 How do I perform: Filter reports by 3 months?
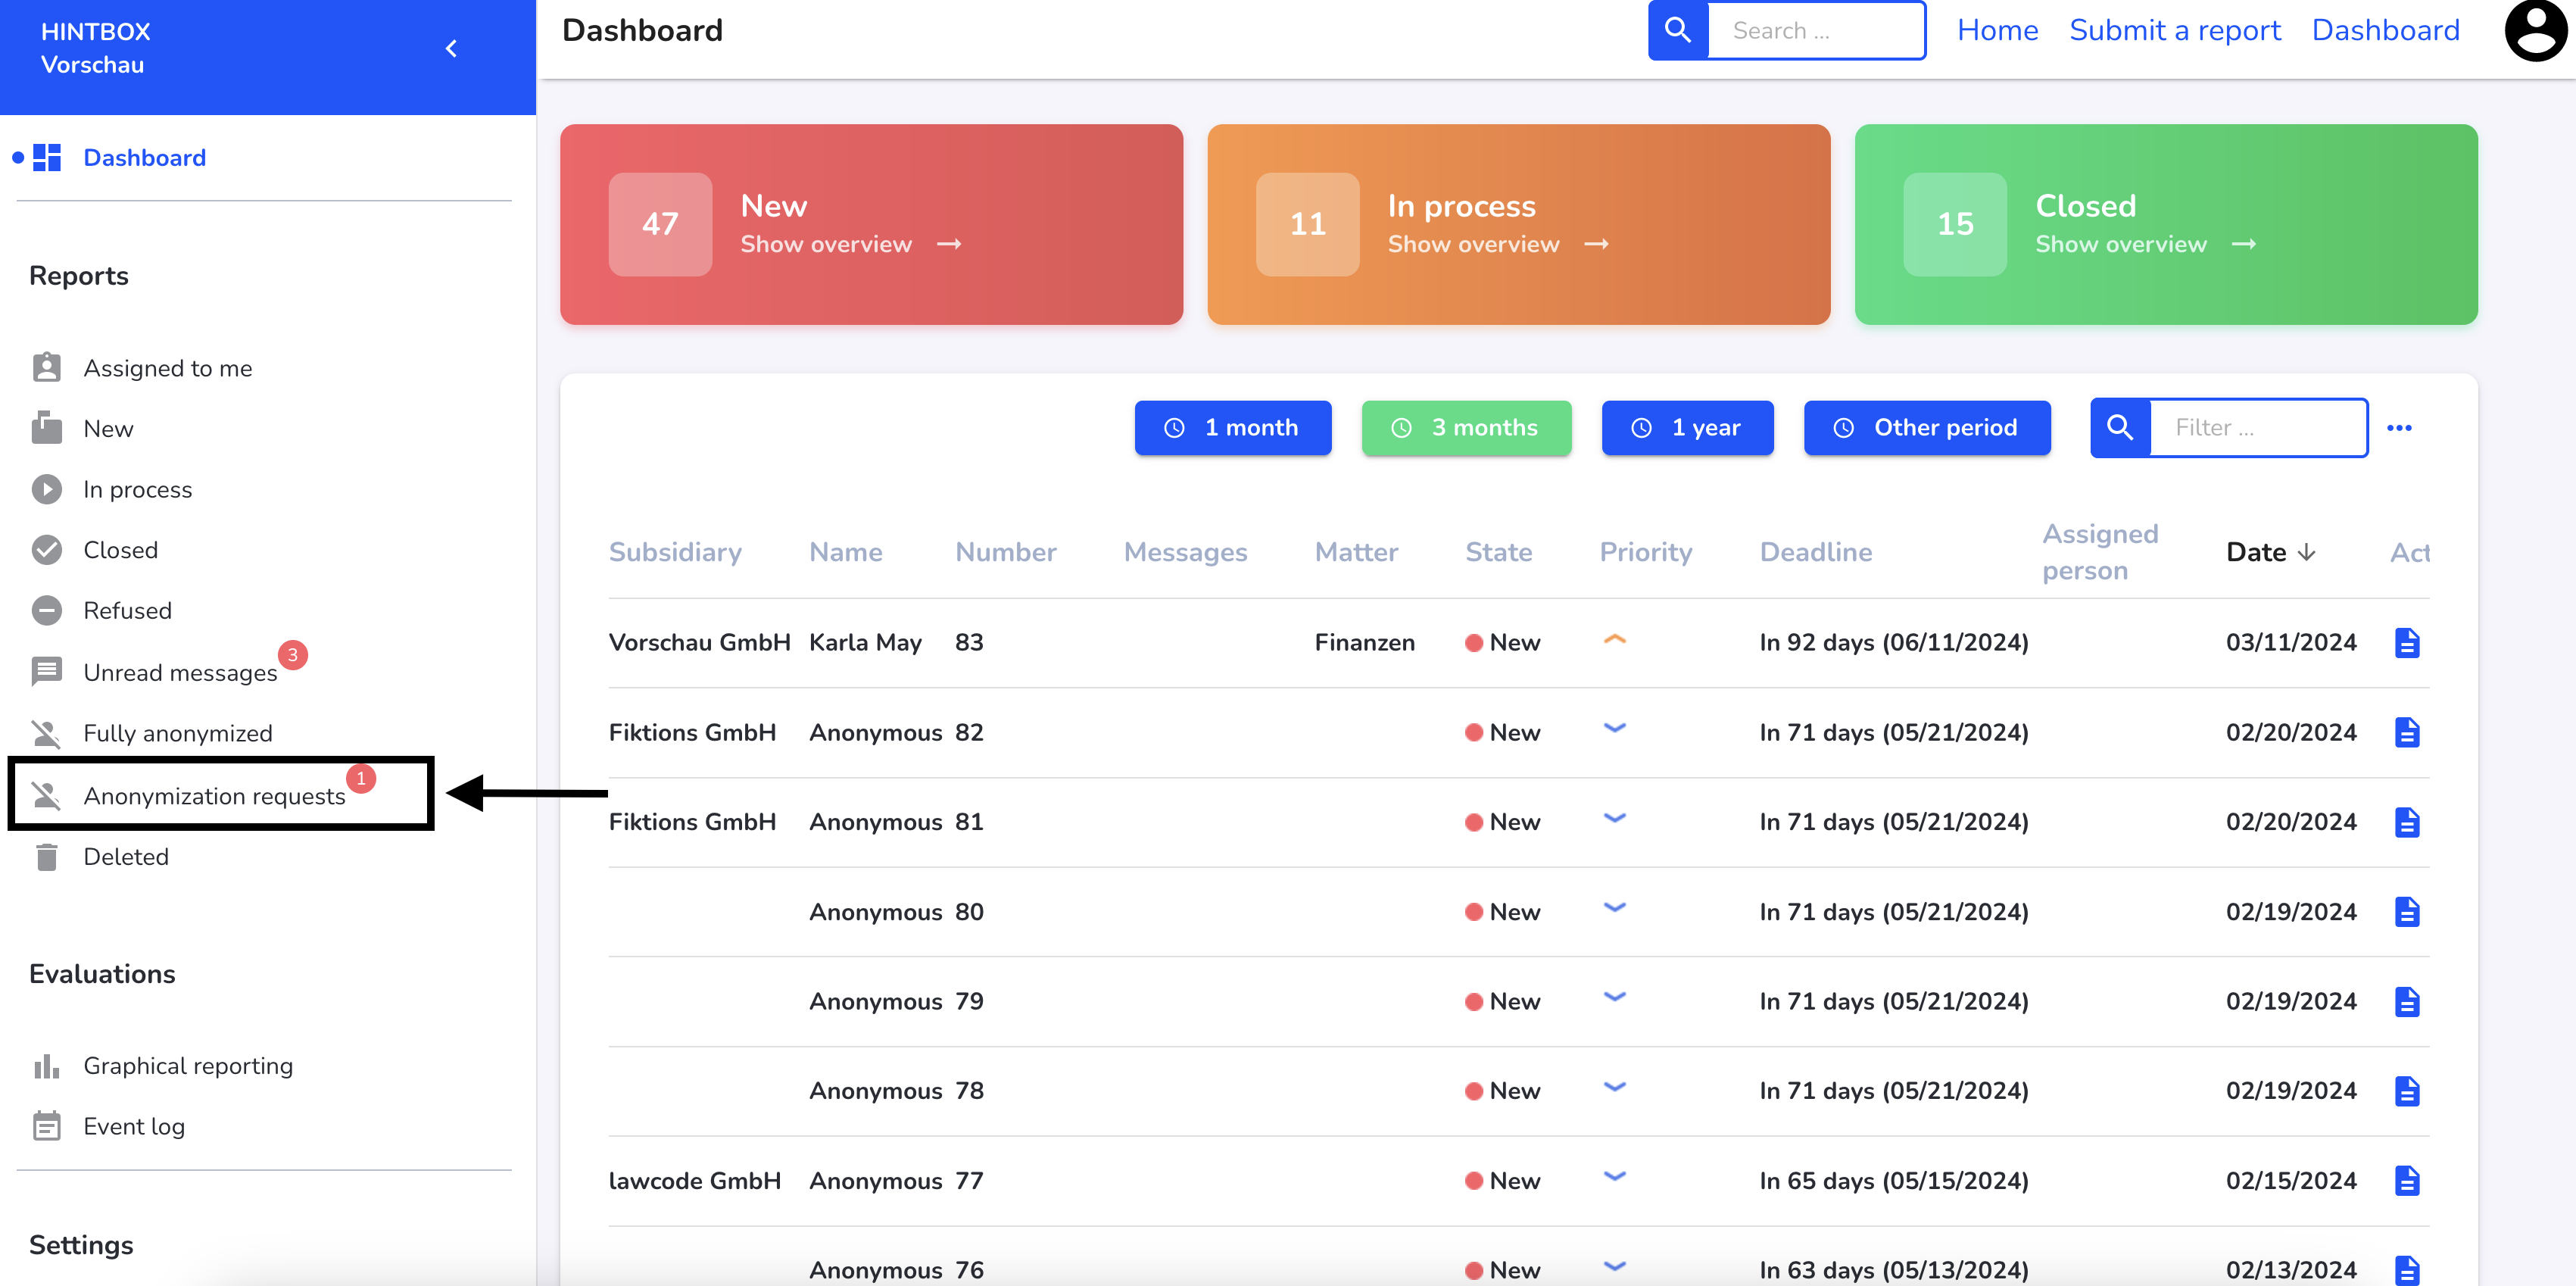coord(1466,428)
